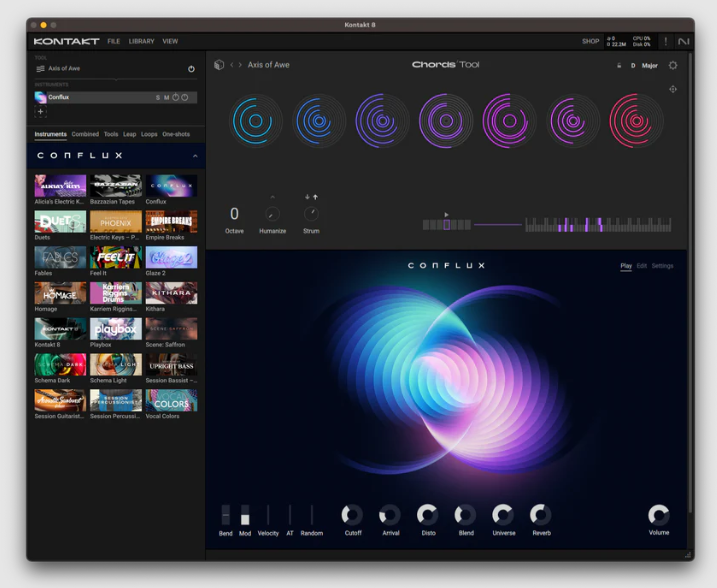Open the Vocal Colors library thumbnail

171,401
